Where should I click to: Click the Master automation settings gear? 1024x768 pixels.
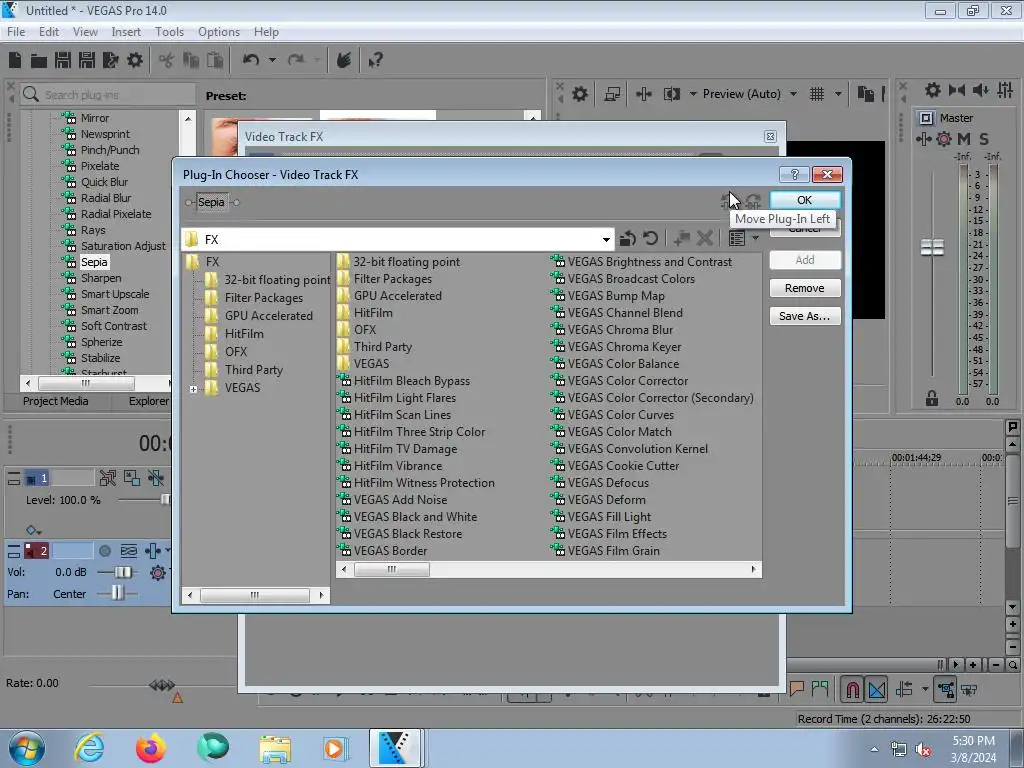click(x=944, y=138)
